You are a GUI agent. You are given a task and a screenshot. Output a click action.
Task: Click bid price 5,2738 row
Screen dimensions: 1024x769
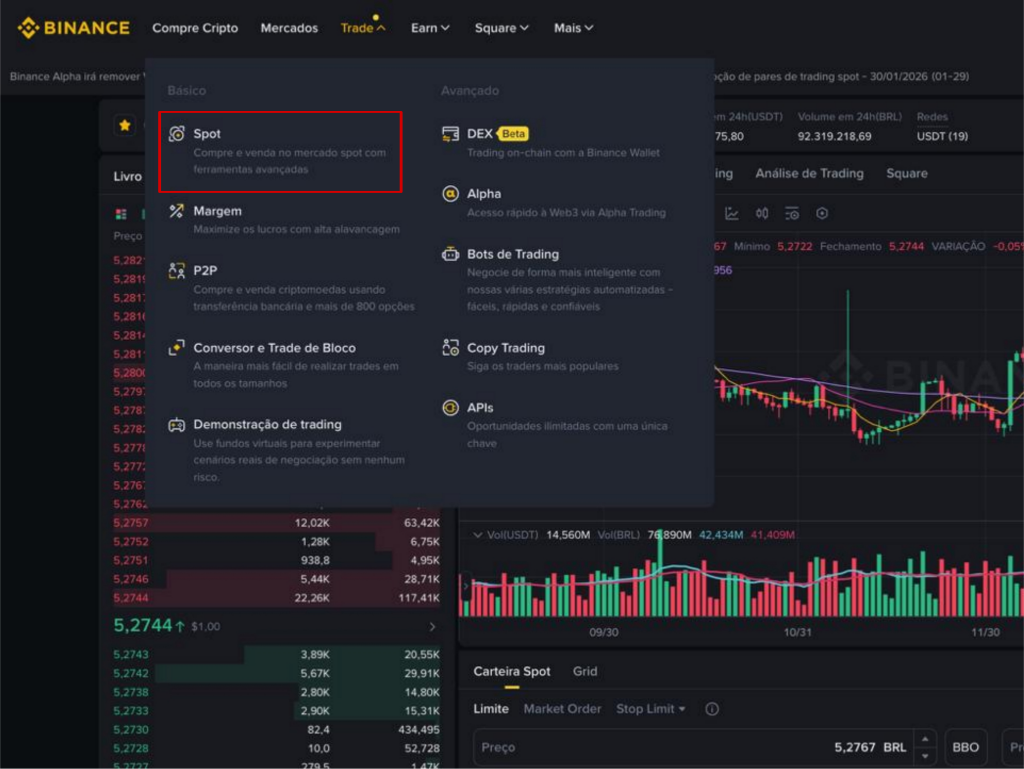(276, 693)
